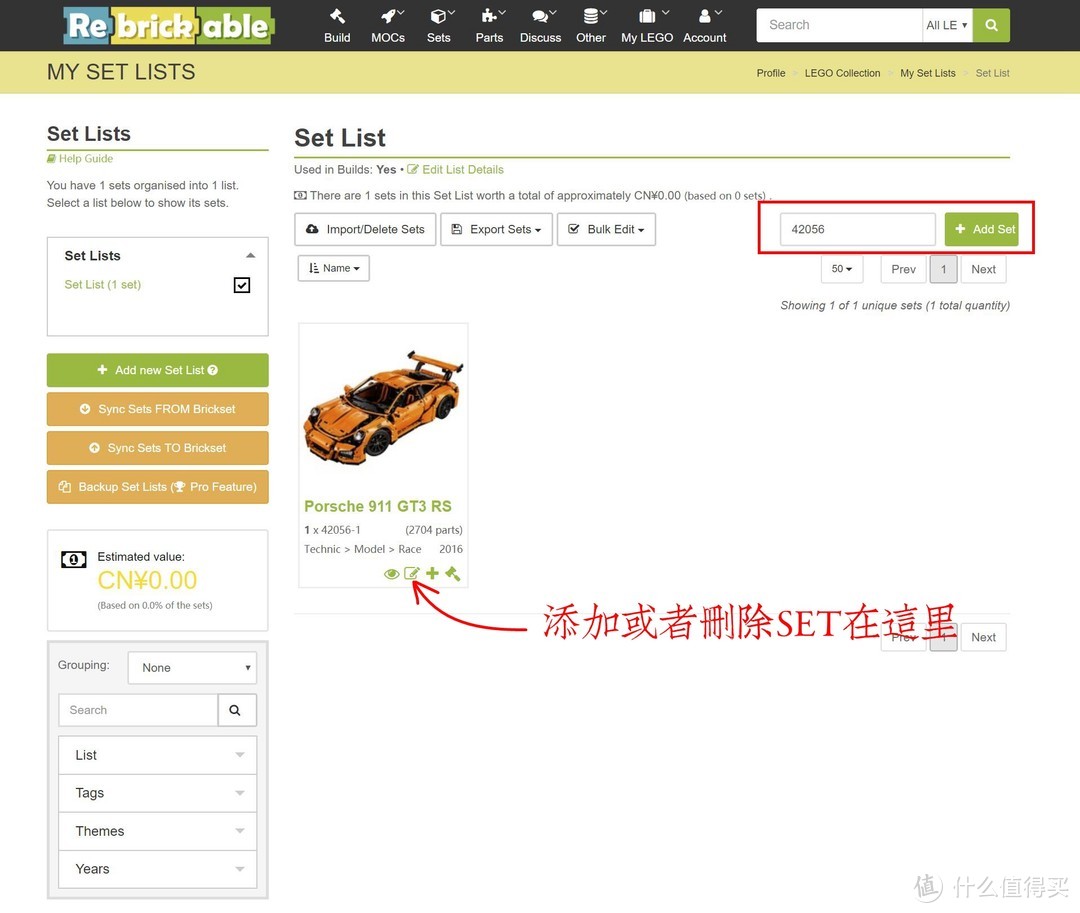Open the Sets menu

pyautogui.click(x=439, y=25)
